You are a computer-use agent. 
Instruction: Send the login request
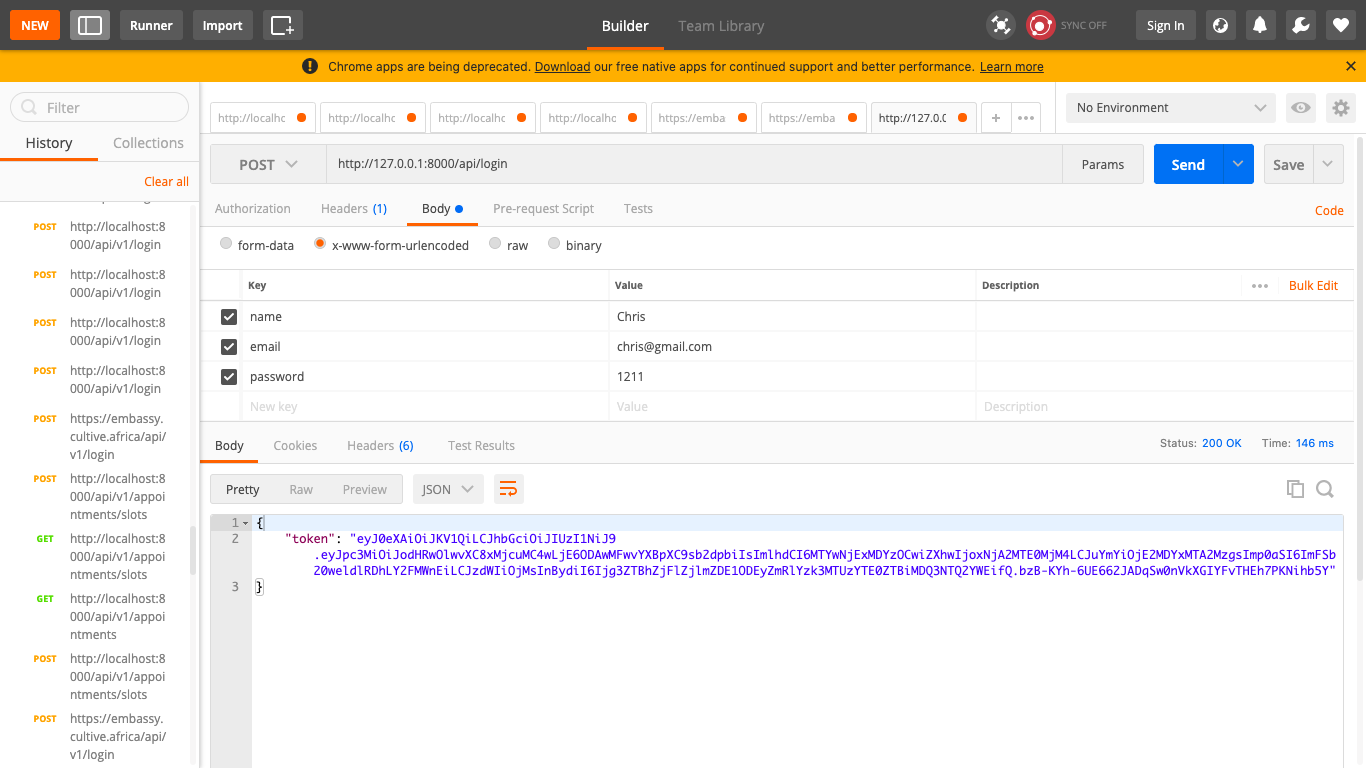coord(1187,164)
